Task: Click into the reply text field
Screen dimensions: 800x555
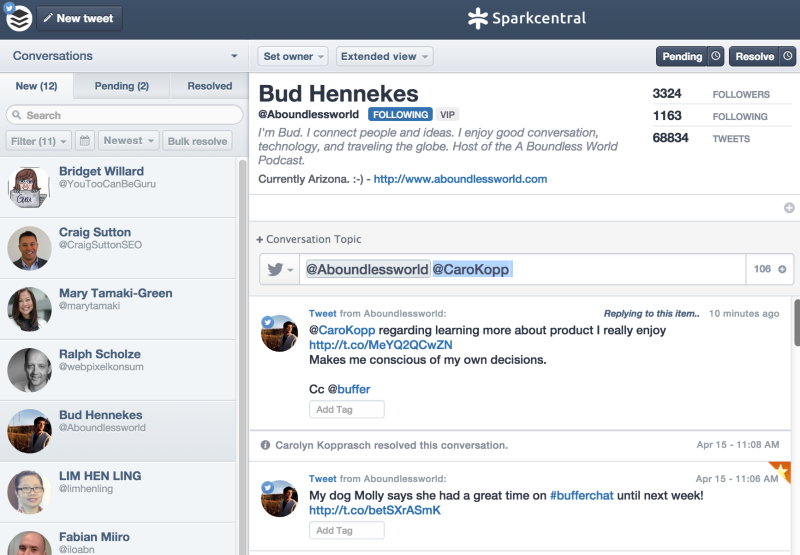Action: click(x=522, y=269)
